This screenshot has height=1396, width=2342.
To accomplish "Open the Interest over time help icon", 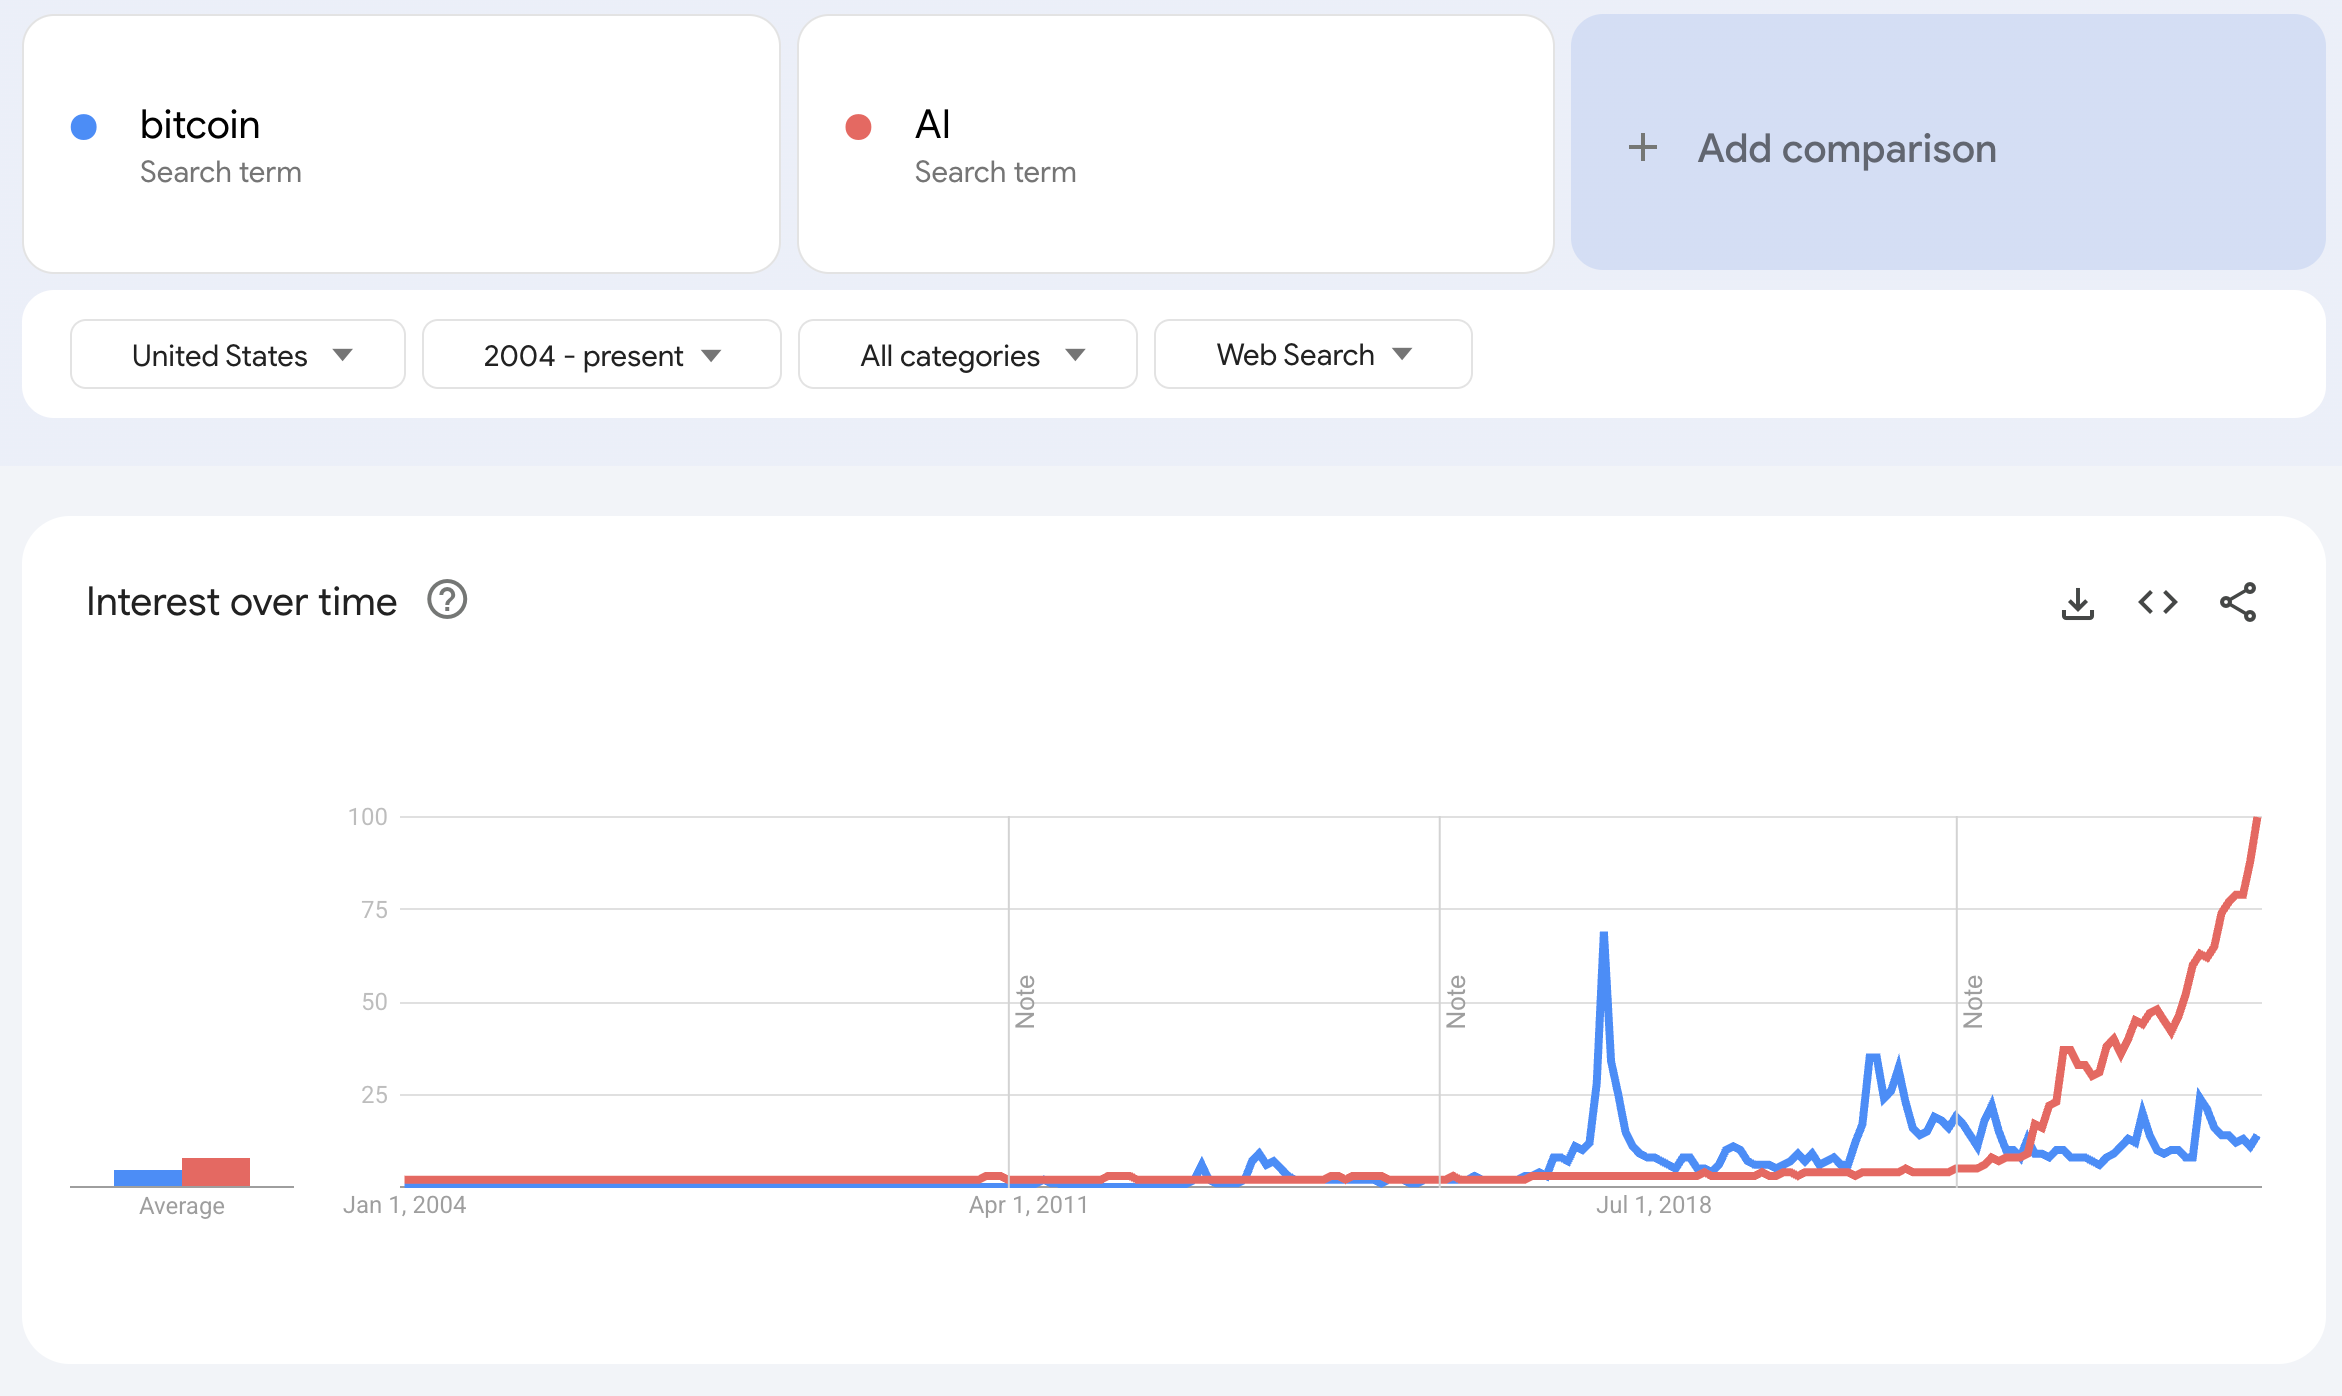I will coord(447,600).
